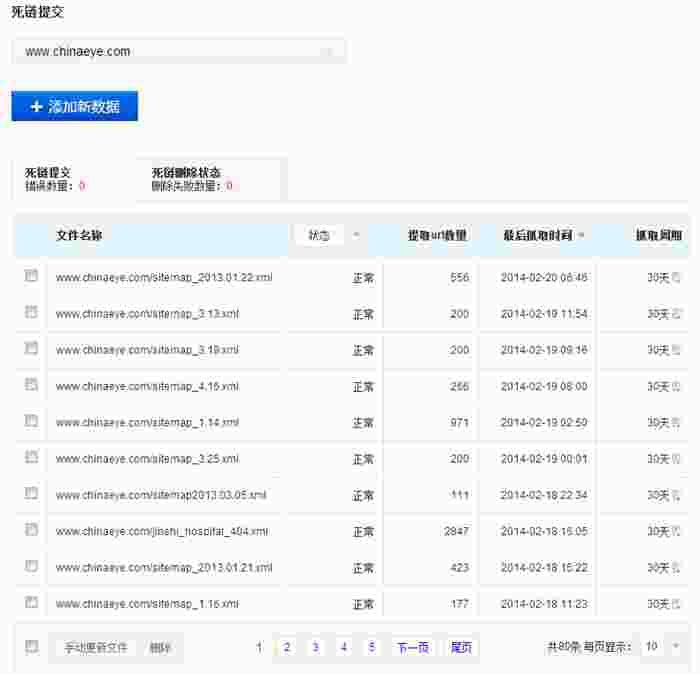Click edit icon next to 30天 for sitemap2013.03.05.xml
This screenshot has width=700, height=674.
click(676, 495)
